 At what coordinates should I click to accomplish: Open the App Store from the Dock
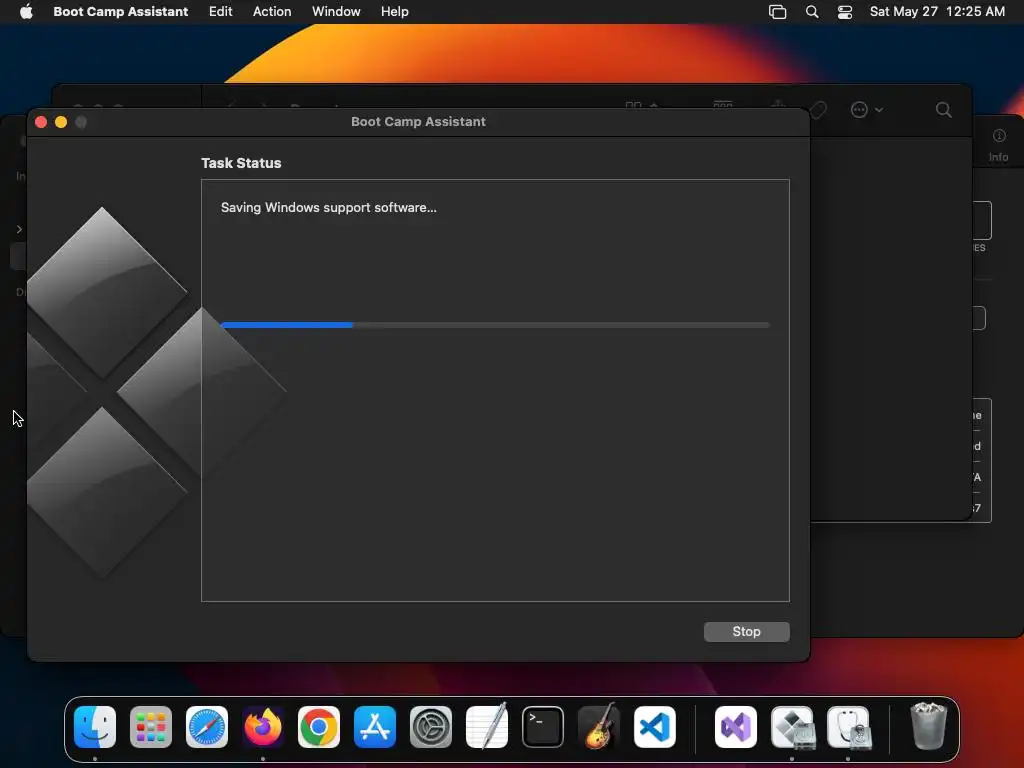375,727
